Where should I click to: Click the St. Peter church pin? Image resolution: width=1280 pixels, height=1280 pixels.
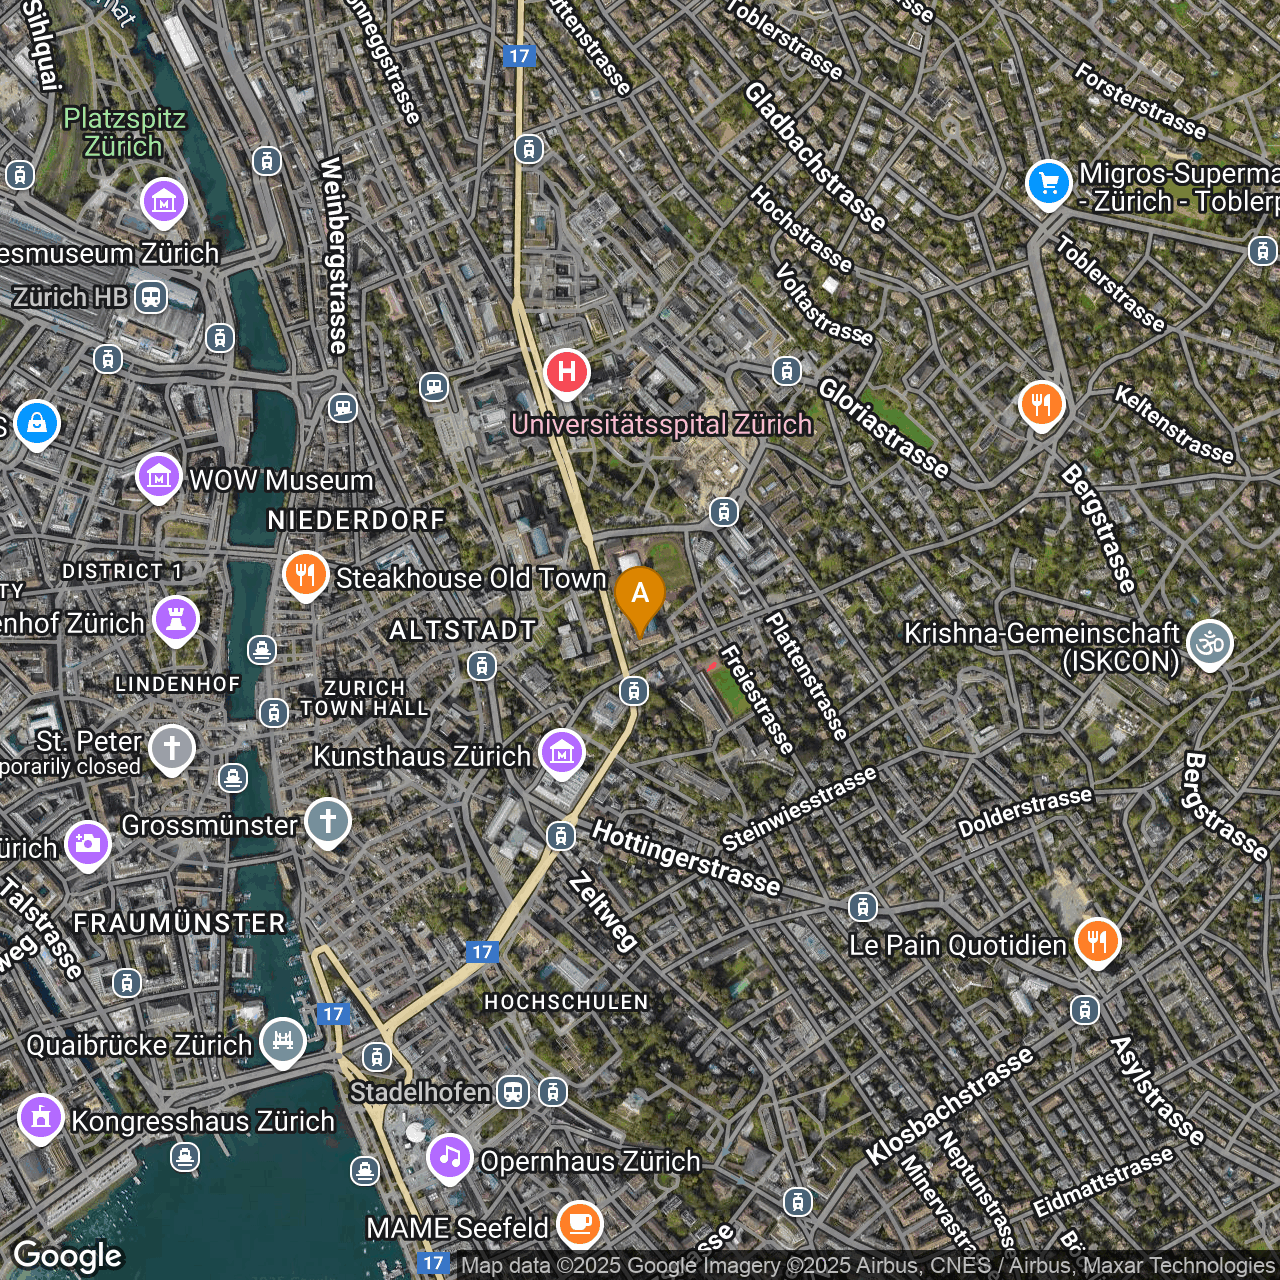[172, 749]
